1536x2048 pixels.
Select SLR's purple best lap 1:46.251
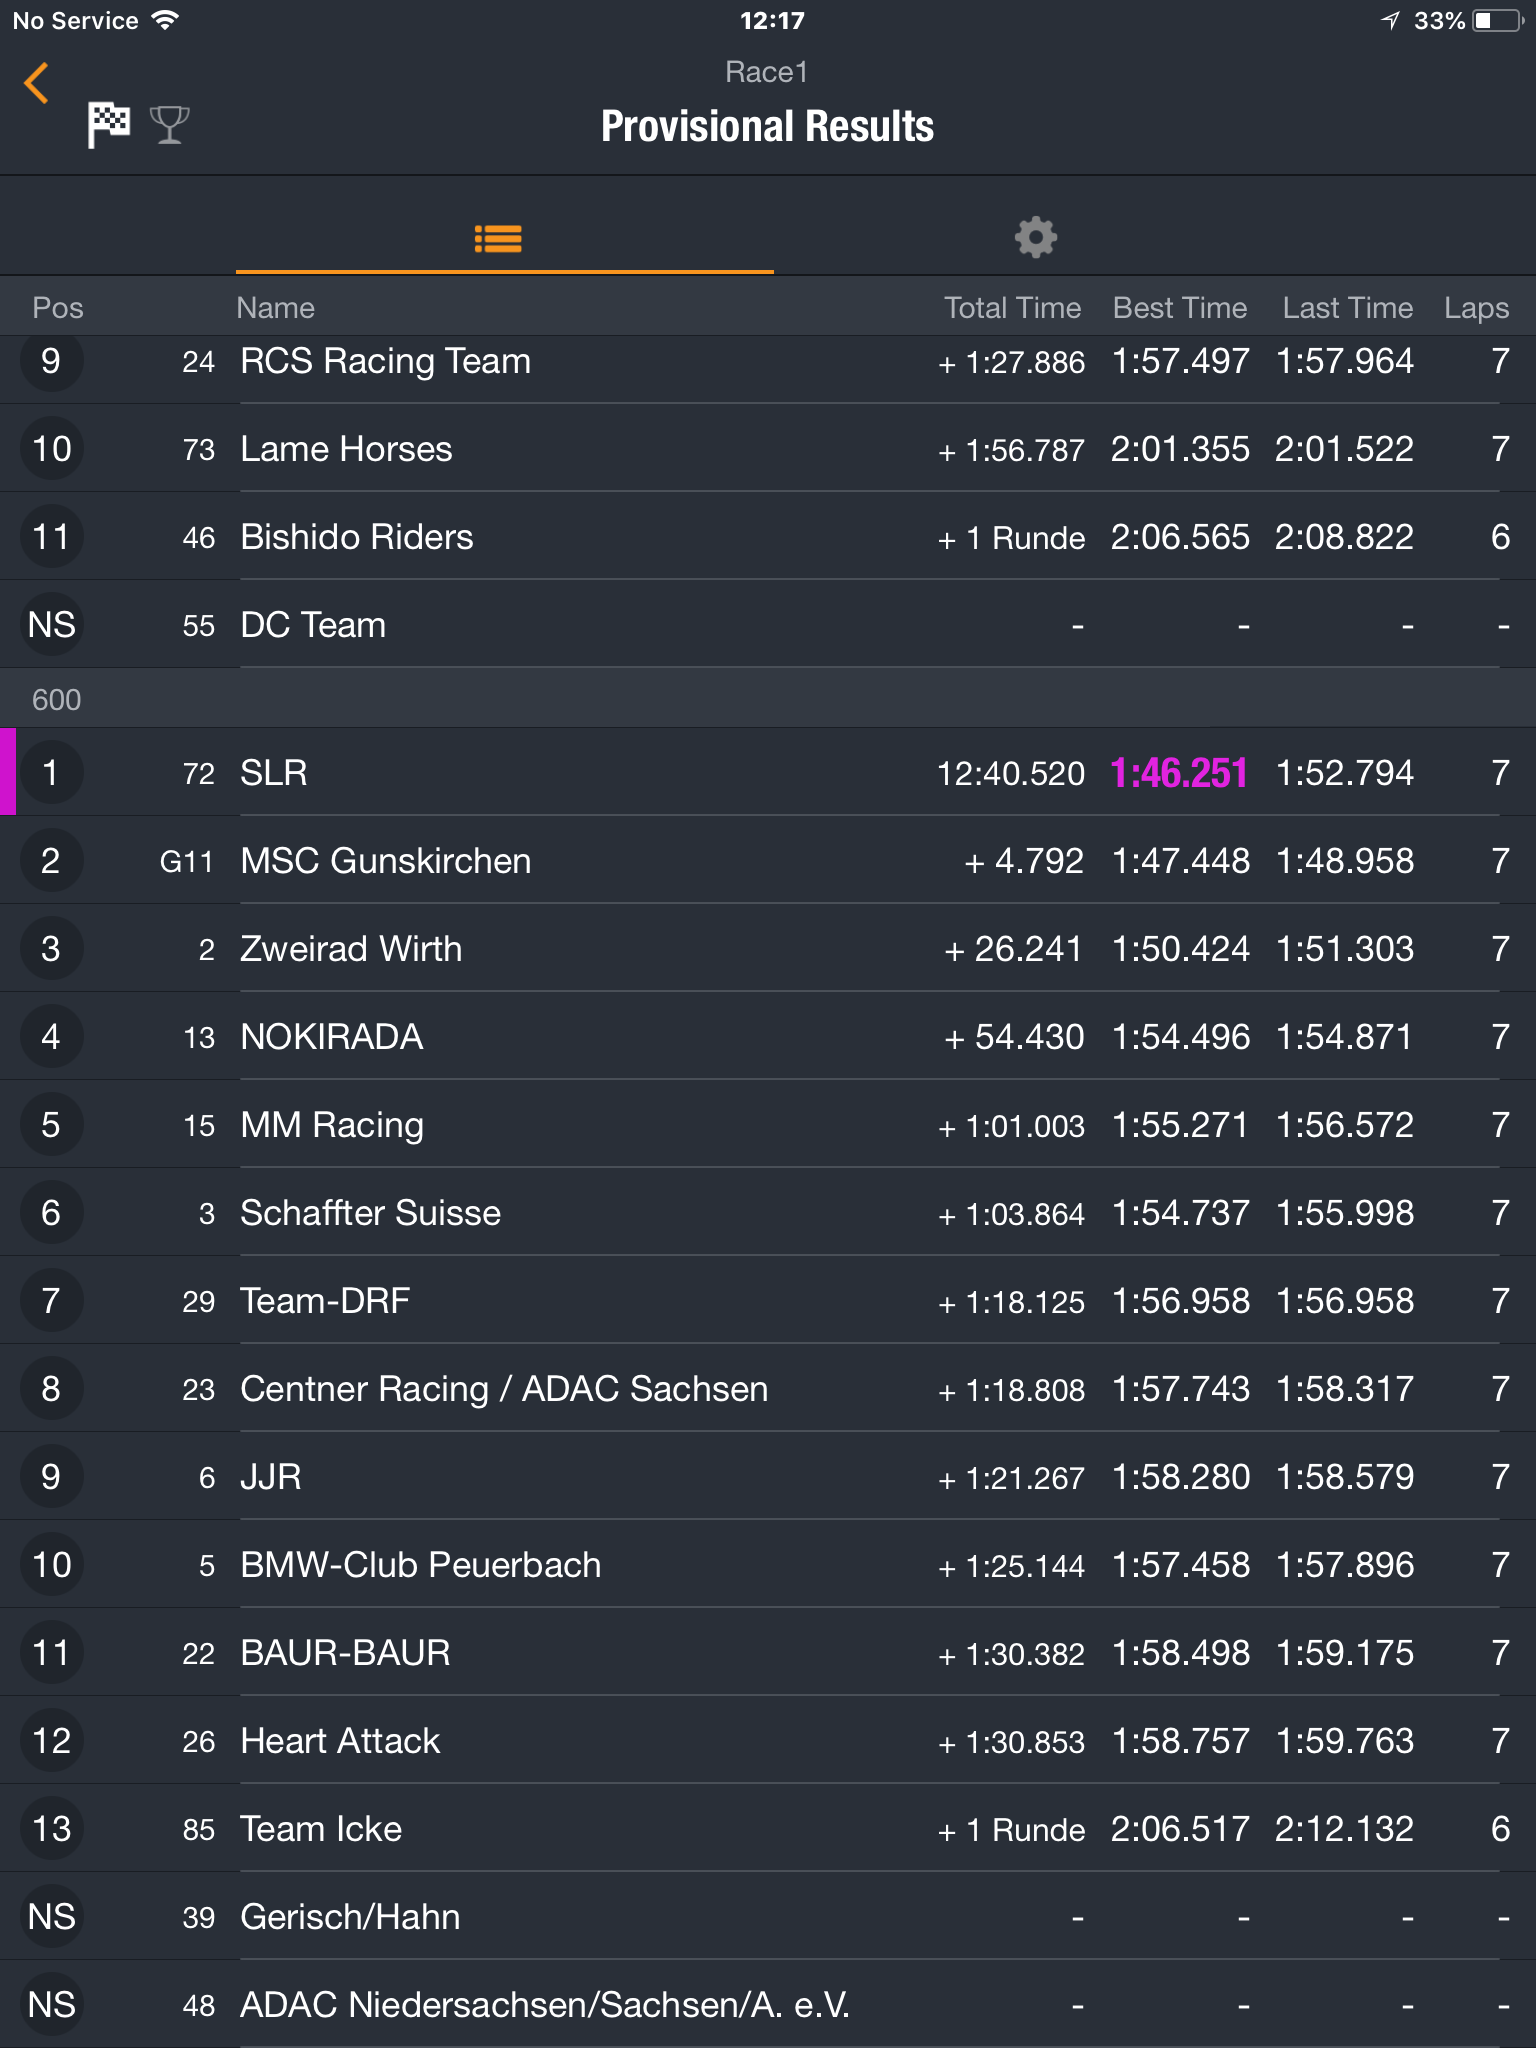pyautogui.click(x=1179, y=773)
